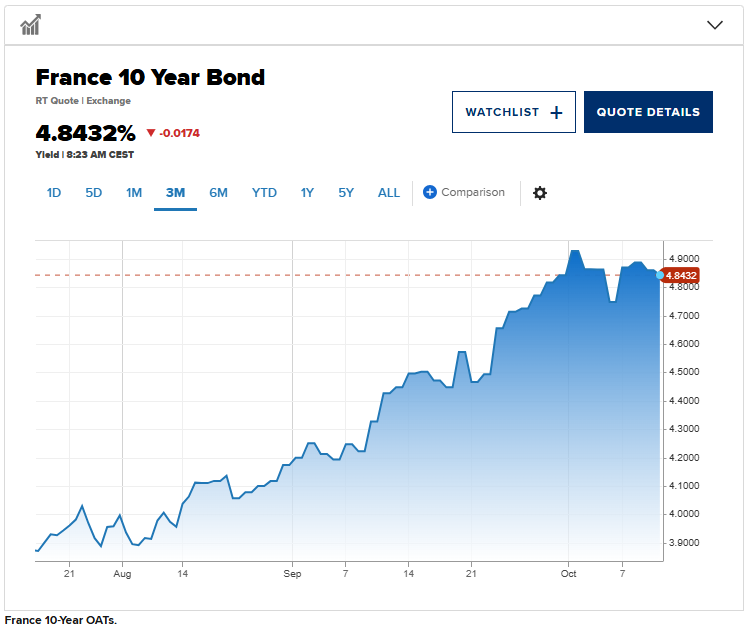Click the Sep label on the date axis
Screen dimensions: 754x631
pyautogui.click(x=292, y=574)
